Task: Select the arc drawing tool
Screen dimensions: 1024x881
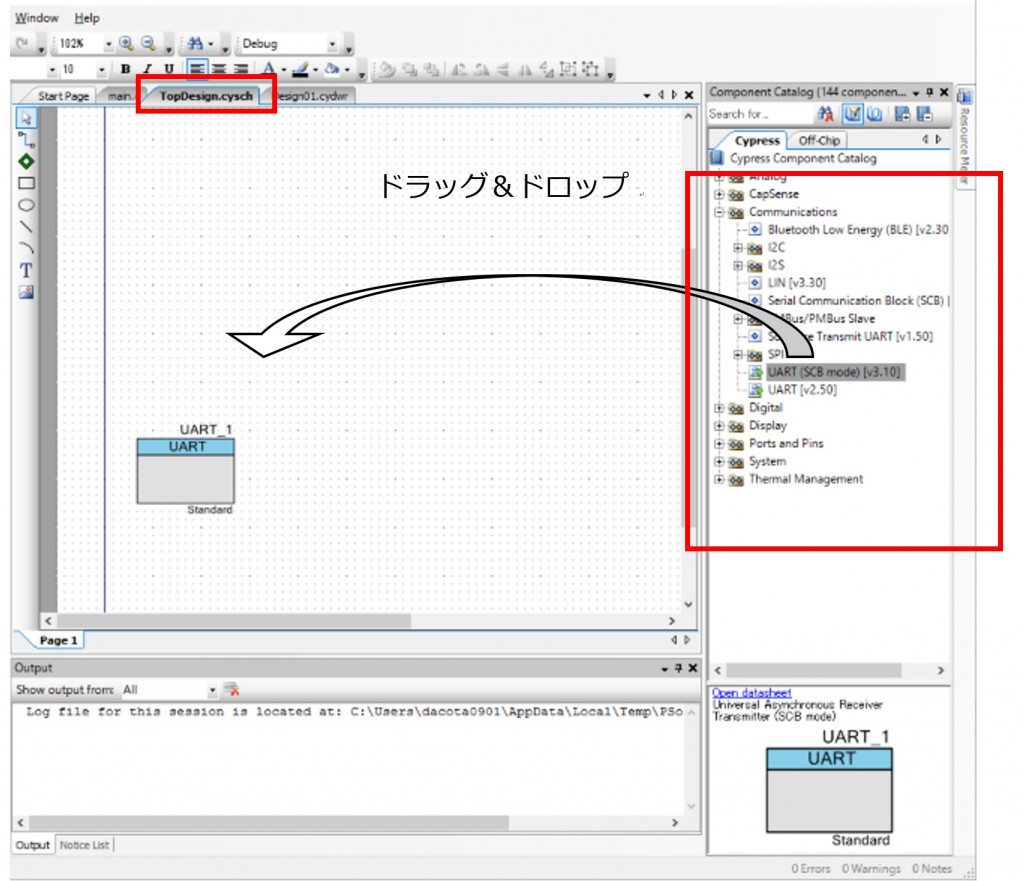Action: (26, 248)
